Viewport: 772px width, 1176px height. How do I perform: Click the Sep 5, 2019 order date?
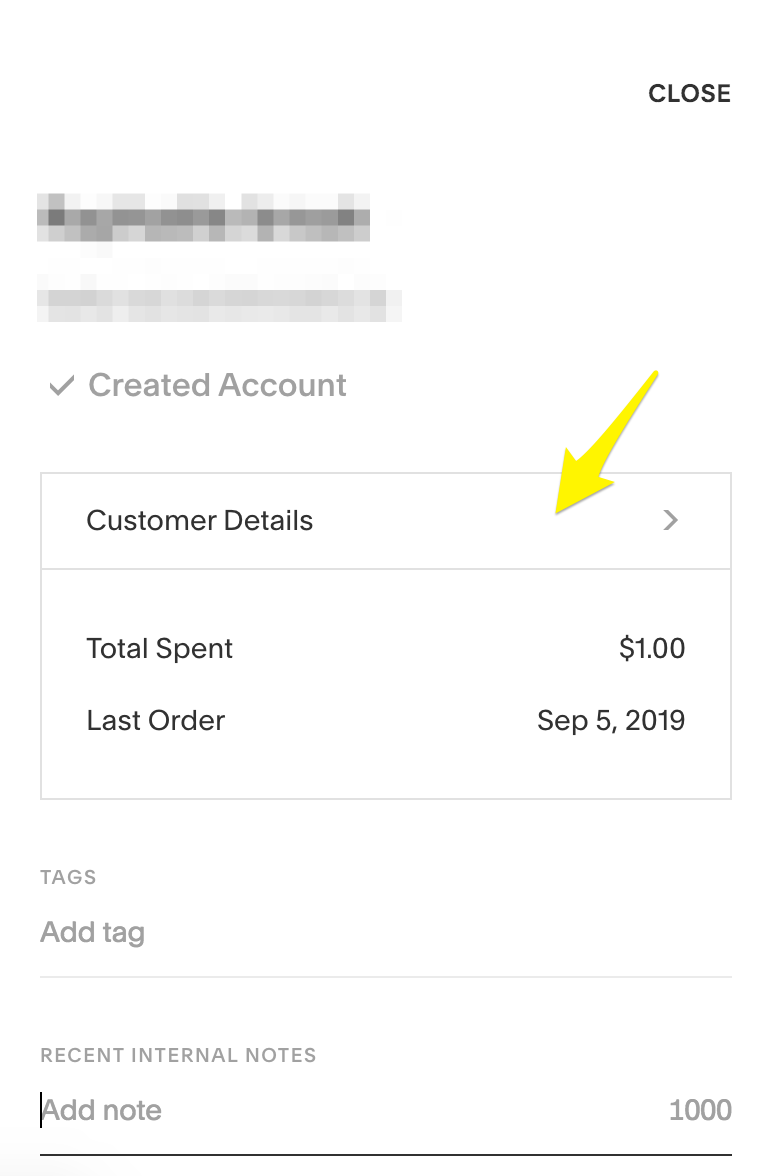coord(611,720)
